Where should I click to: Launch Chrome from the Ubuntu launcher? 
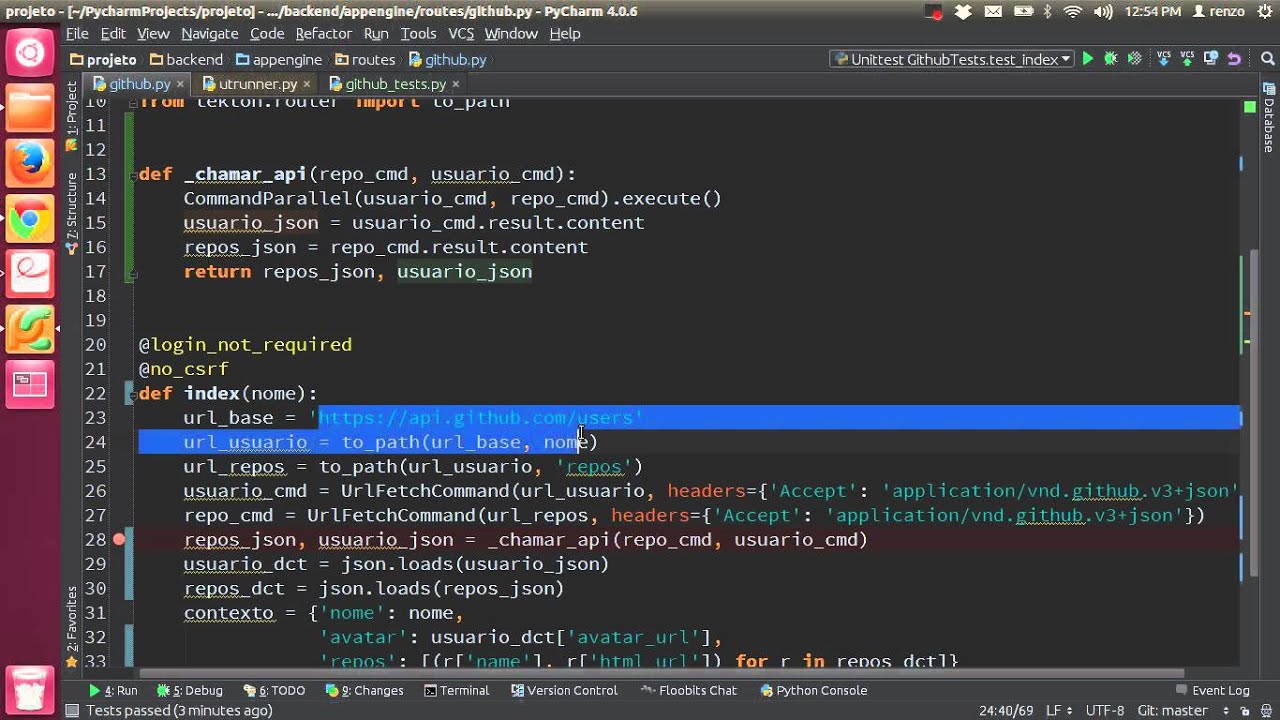click(x=30, y=219)
